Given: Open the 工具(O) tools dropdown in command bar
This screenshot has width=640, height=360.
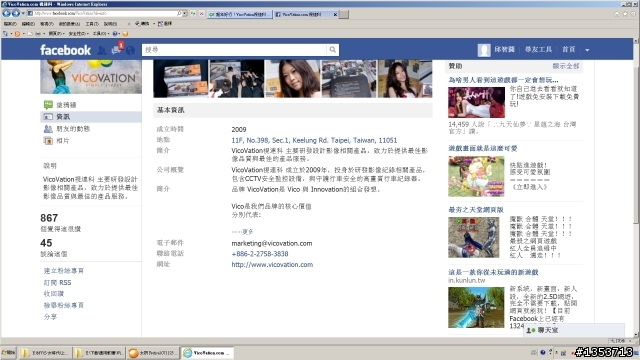Looking at the screenshot, I should (x=101, y=33).
